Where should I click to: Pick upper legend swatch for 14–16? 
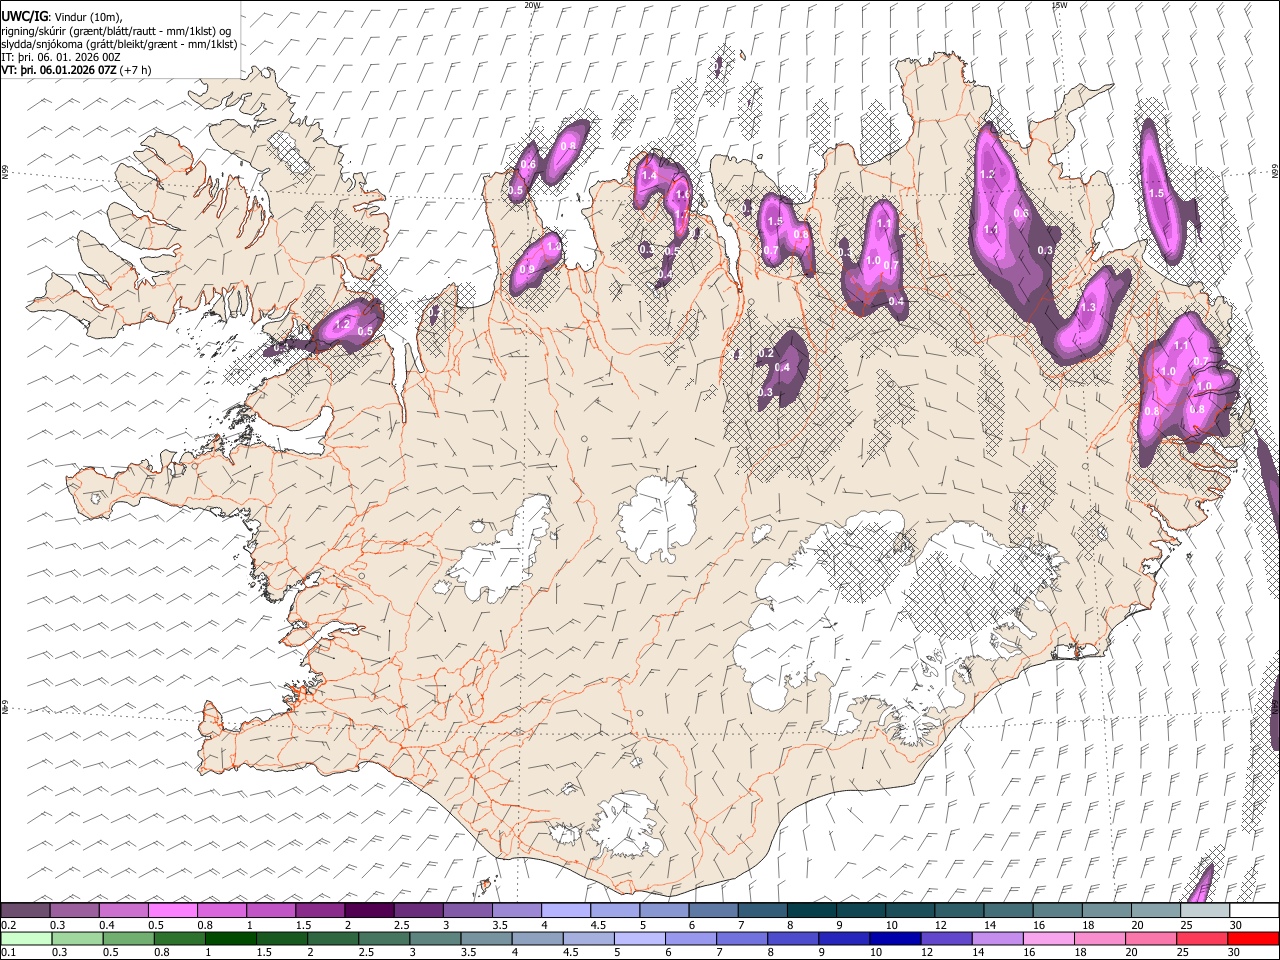pos(1009,910)
